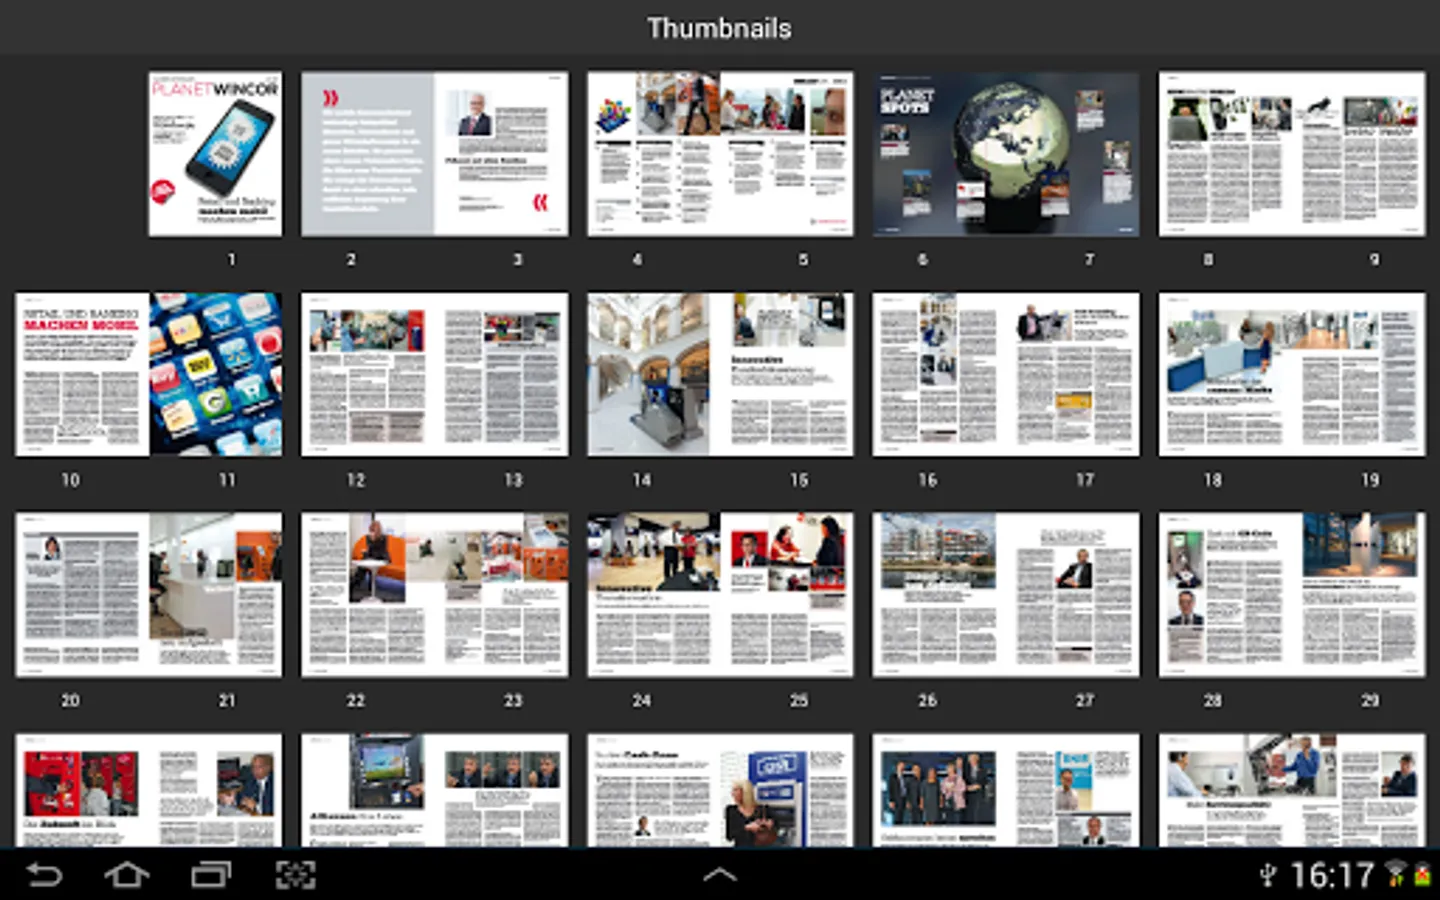Expand the navigation bar up-chevron

tap(720, 875)
